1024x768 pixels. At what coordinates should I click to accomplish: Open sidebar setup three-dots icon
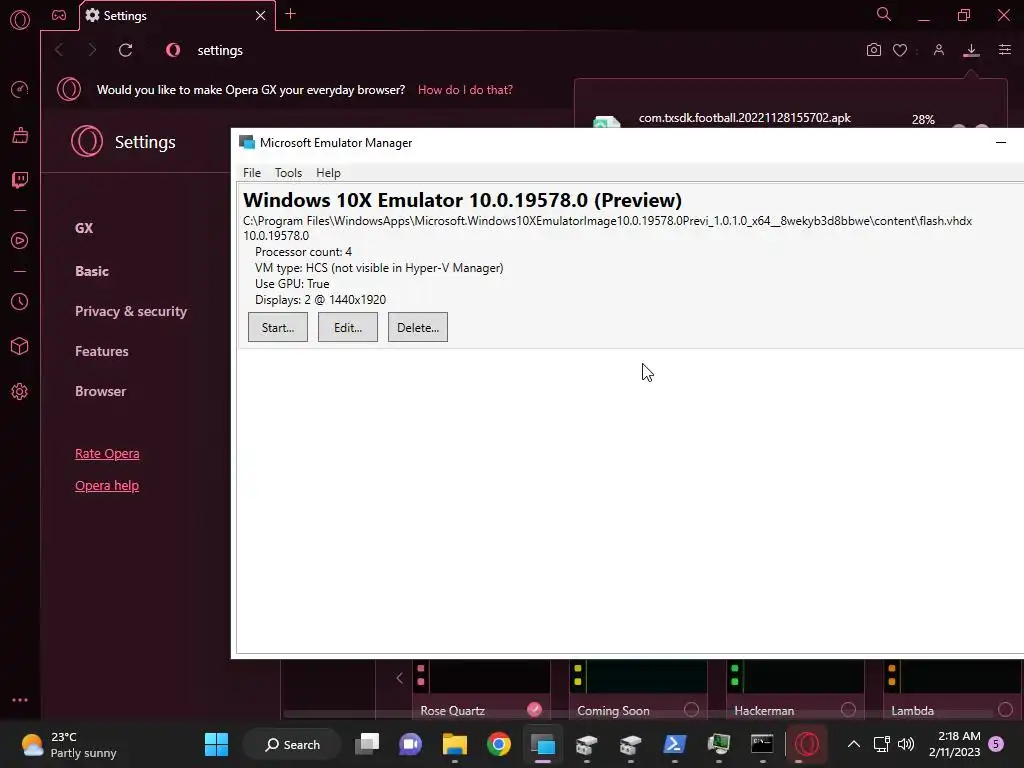point(20,699)
